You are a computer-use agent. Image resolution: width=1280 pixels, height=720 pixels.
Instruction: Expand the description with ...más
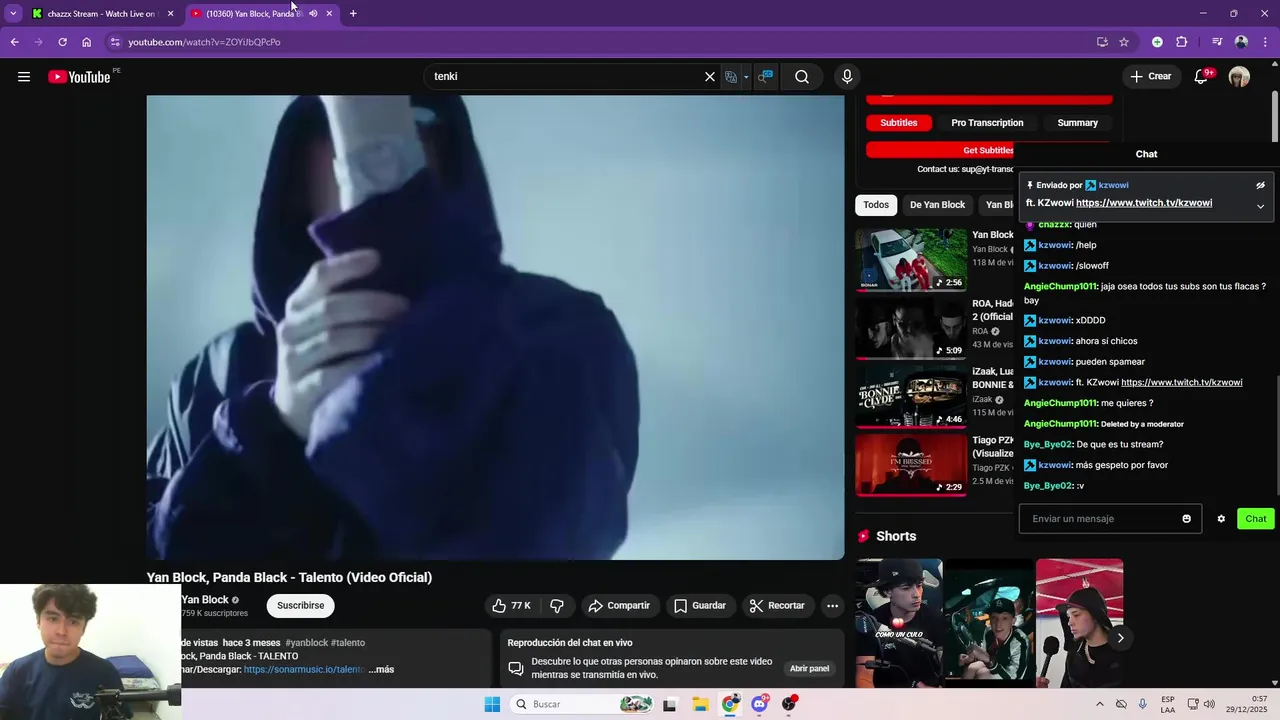click(381, 669)
